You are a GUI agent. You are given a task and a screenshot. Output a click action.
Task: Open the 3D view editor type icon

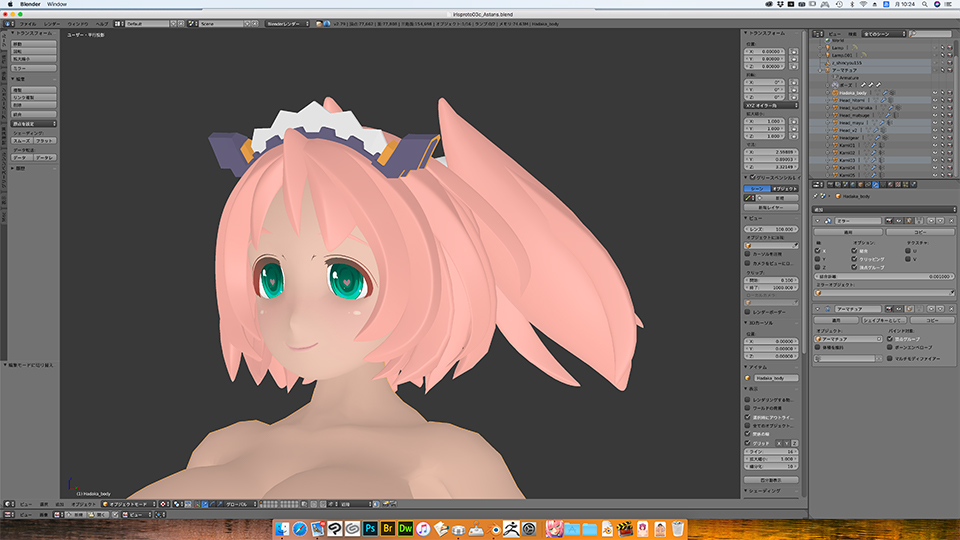pos(9,504)
